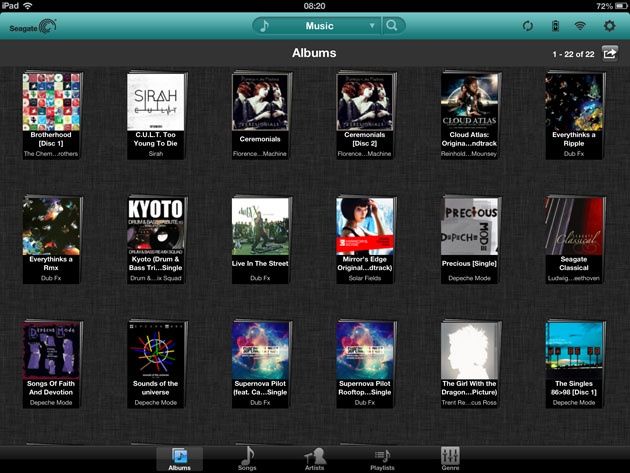Click the music note icon in header

point(264,26)
